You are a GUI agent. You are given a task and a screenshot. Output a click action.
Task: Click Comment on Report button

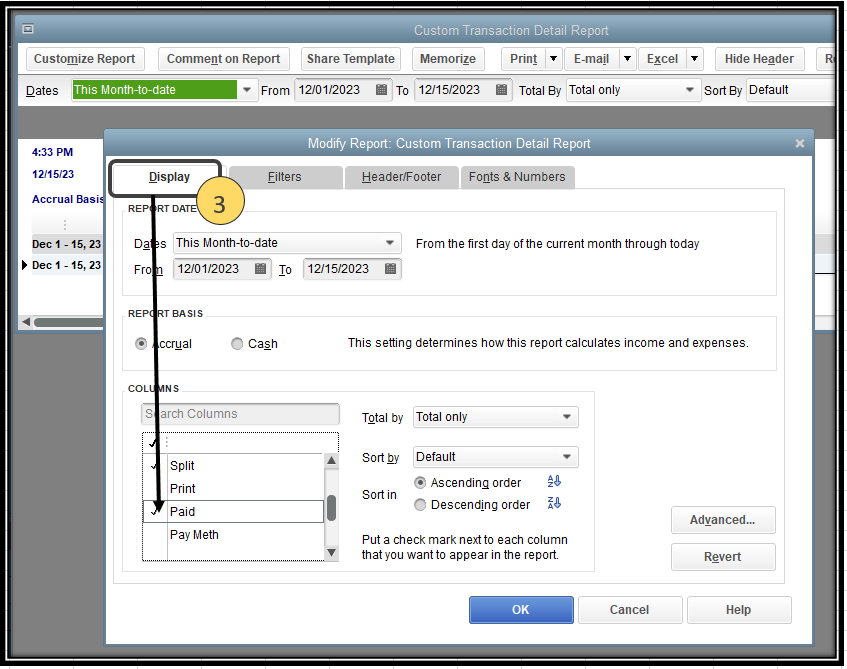tap(223, 58)
